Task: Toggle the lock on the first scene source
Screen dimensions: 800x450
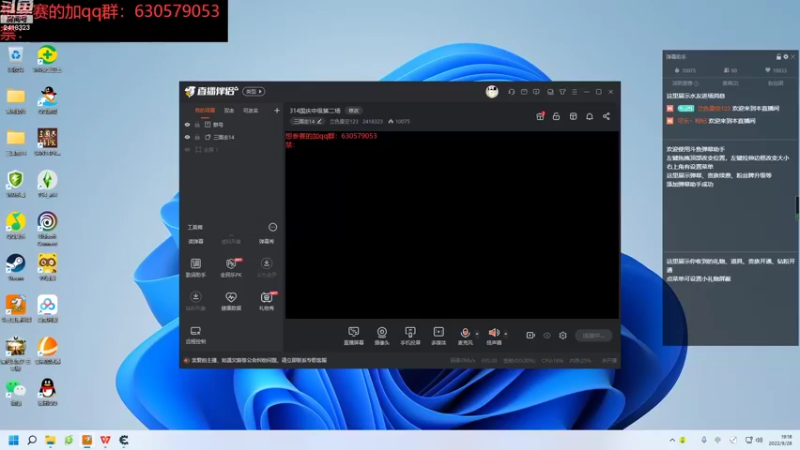Action: (197, 124)
